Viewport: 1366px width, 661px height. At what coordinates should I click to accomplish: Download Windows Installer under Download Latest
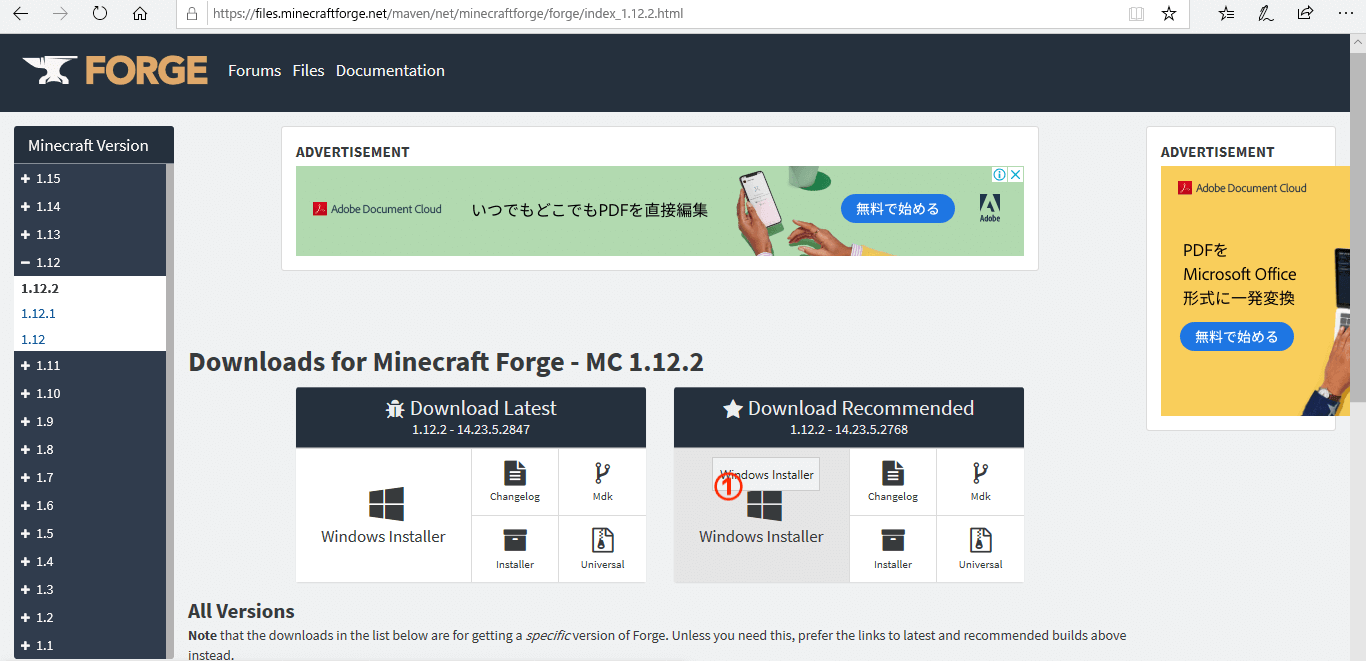pyautogui.click(x=384, y=515)
